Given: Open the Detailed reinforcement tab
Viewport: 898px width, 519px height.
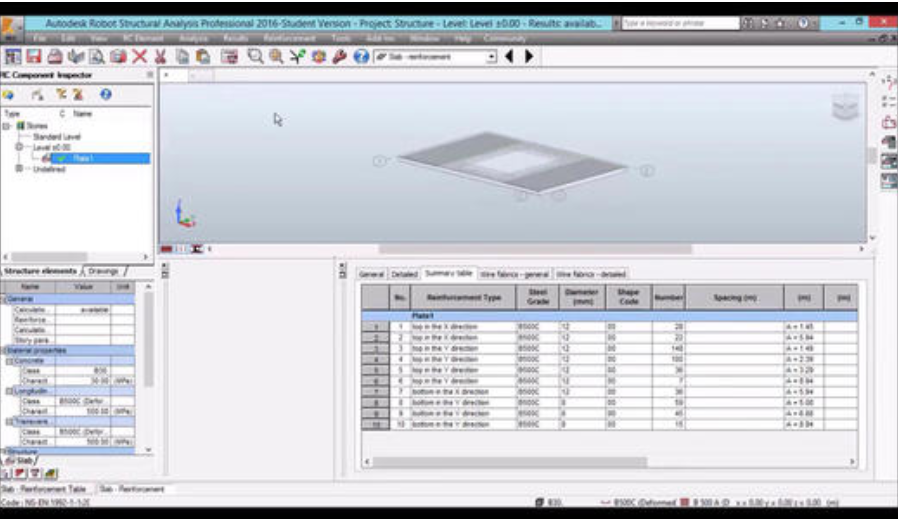Looking at the screenshot, I should point(403,274).
